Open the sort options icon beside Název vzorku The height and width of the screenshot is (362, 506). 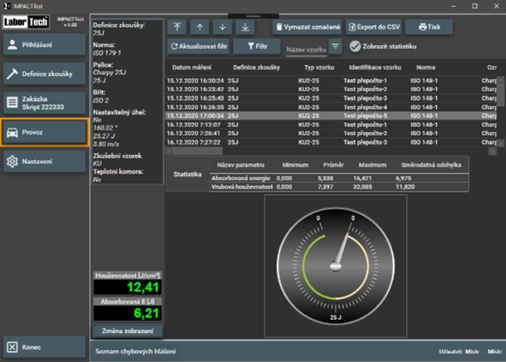coord(335,46)
